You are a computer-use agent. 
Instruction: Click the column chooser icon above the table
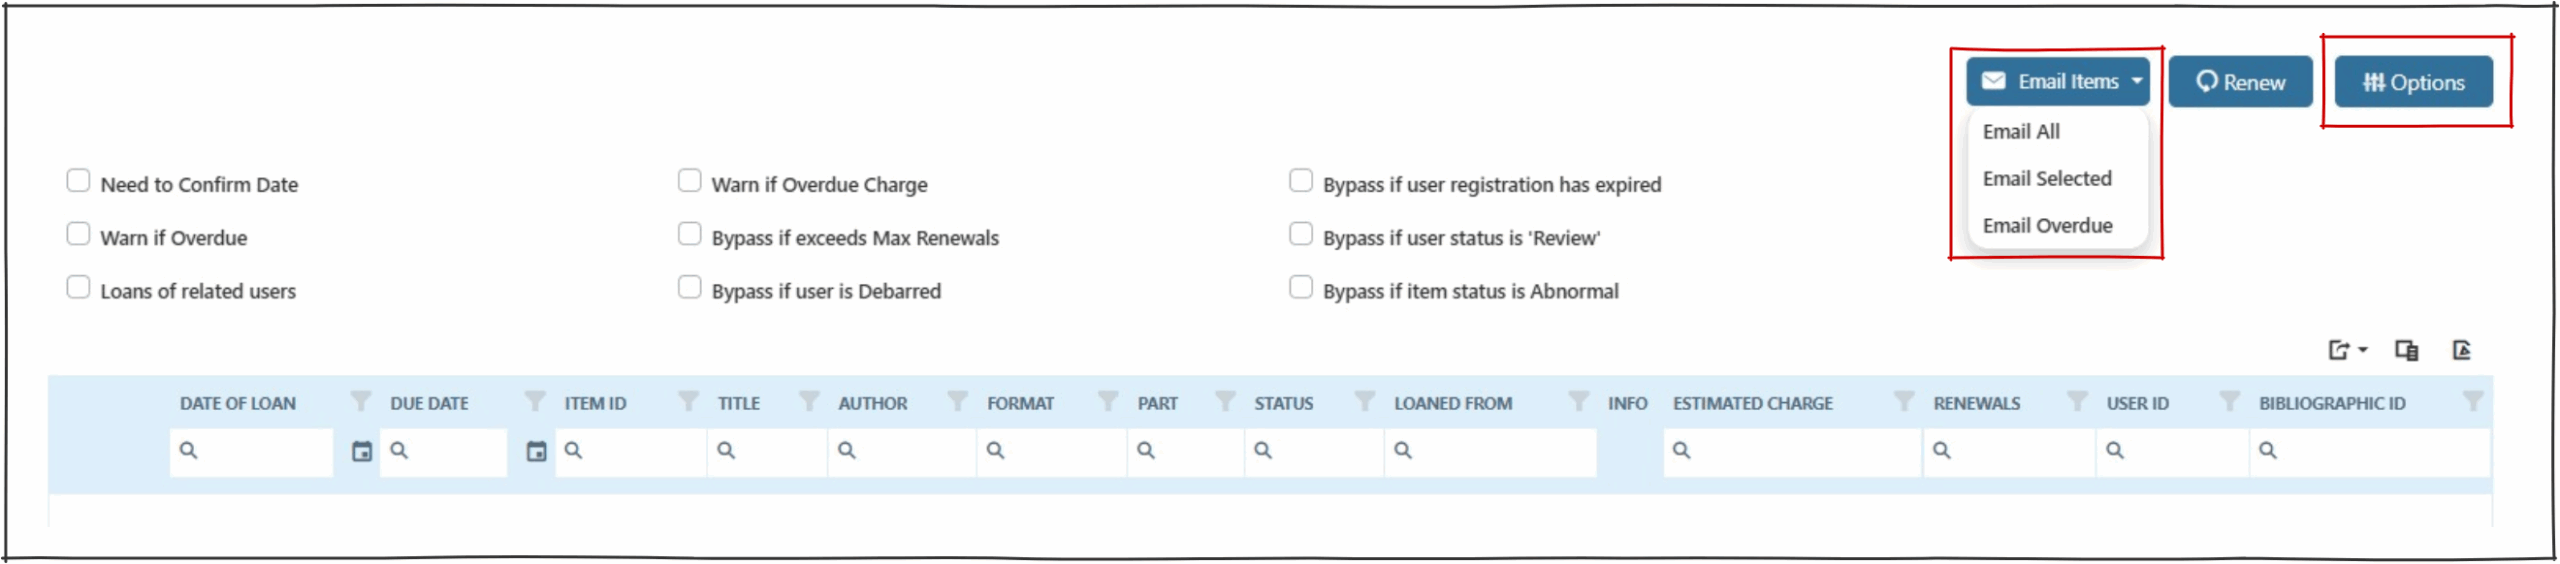[x=2406, y=350]
